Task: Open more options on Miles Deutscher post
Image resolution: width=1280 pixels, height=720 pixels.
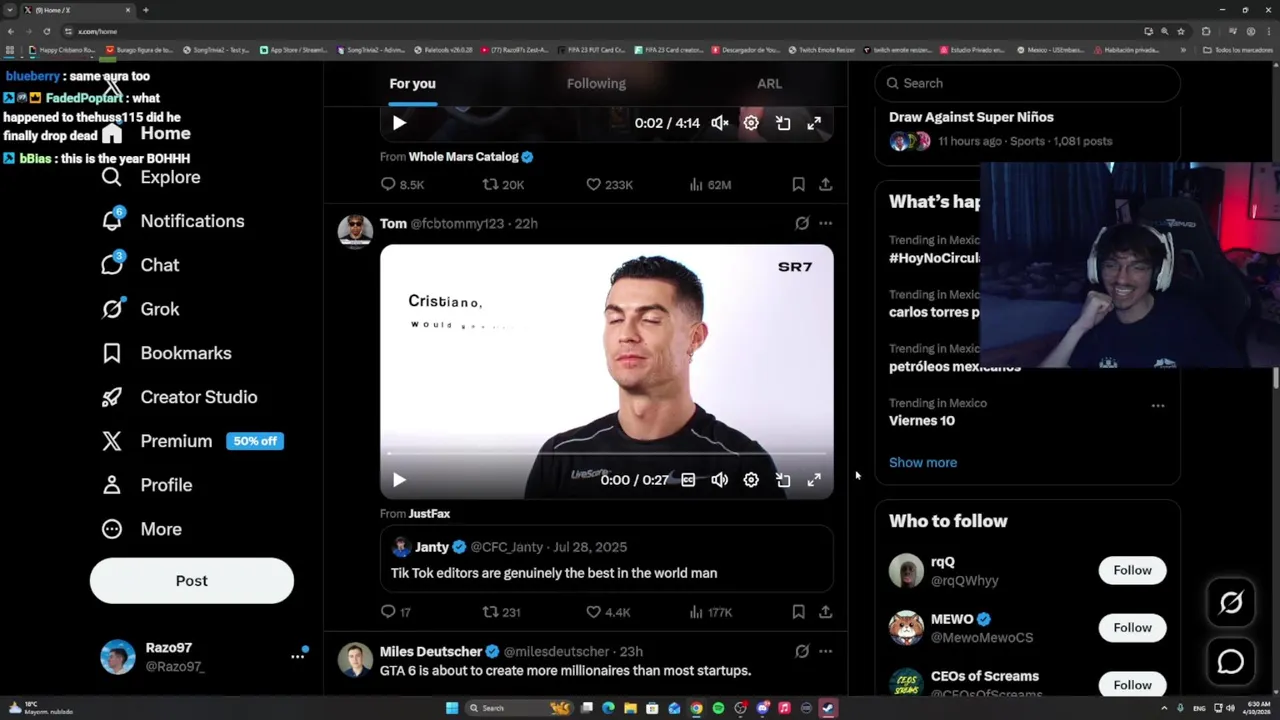Action: (x=825, y=651)
